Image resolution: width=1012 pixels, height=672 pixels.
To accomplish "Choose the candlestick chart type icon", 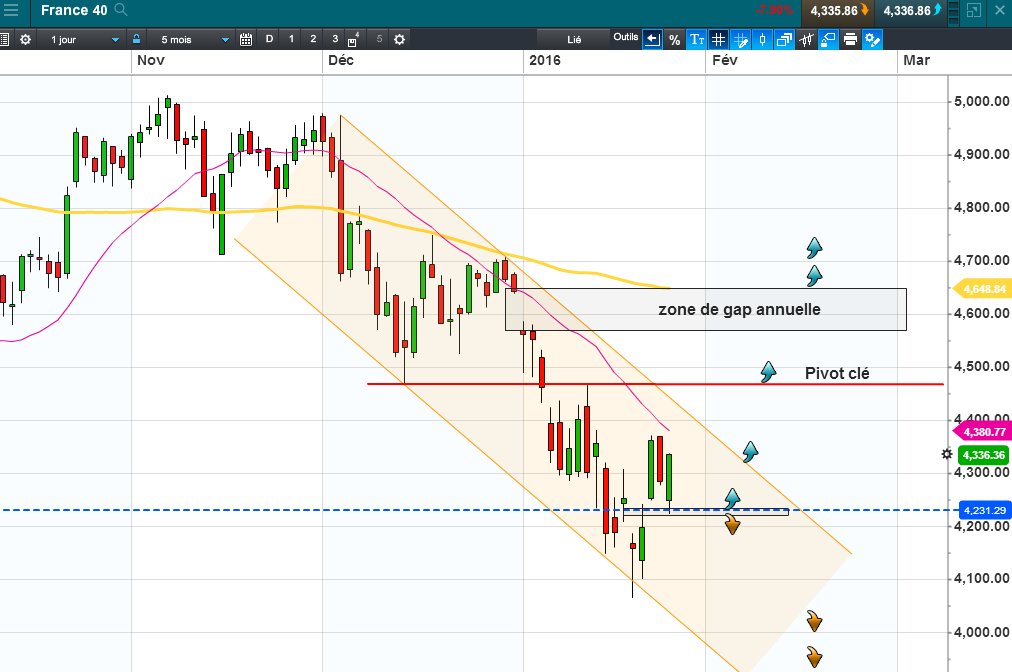I will click(762, 39).
